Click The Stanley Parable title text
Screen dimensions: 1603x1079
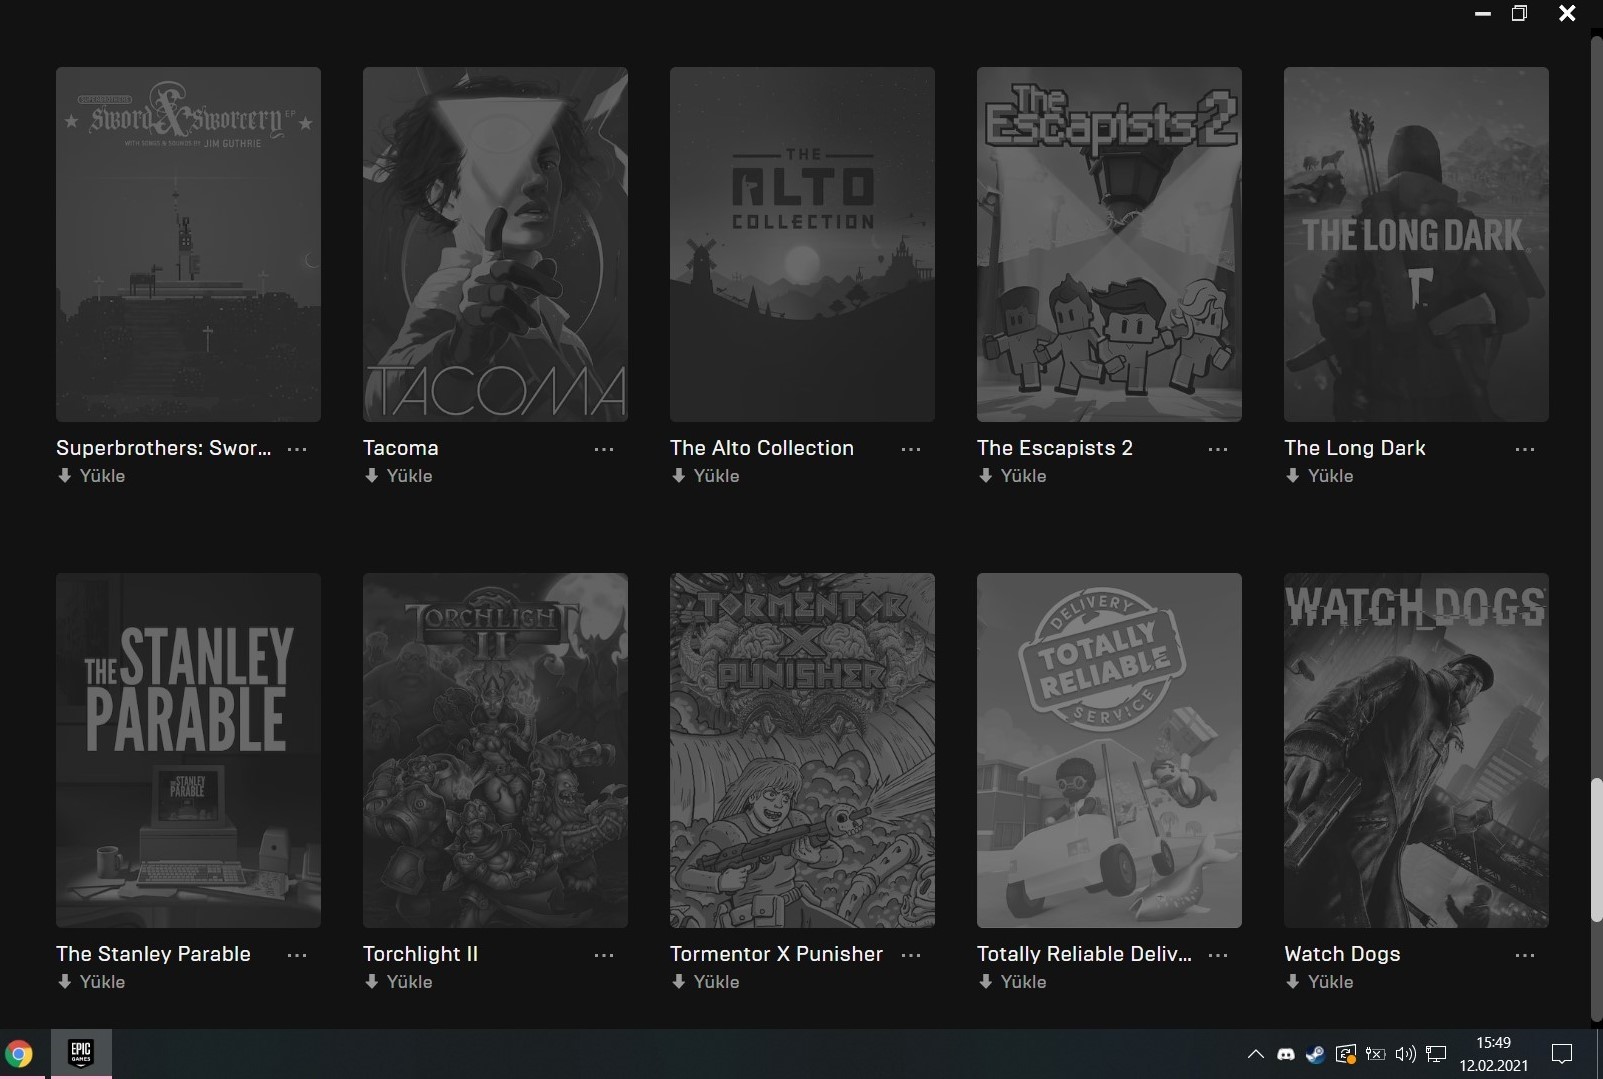[153, 954]
